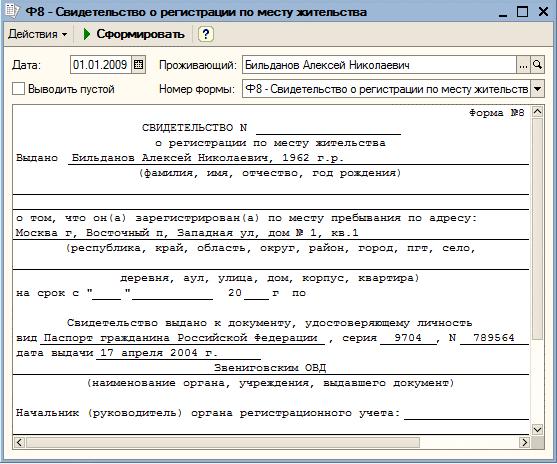557x464 pixels.
Task: Click 'Бильданов Алексей Николаевич, 1962 г.р.' line
Action: (x=207, y=158)
